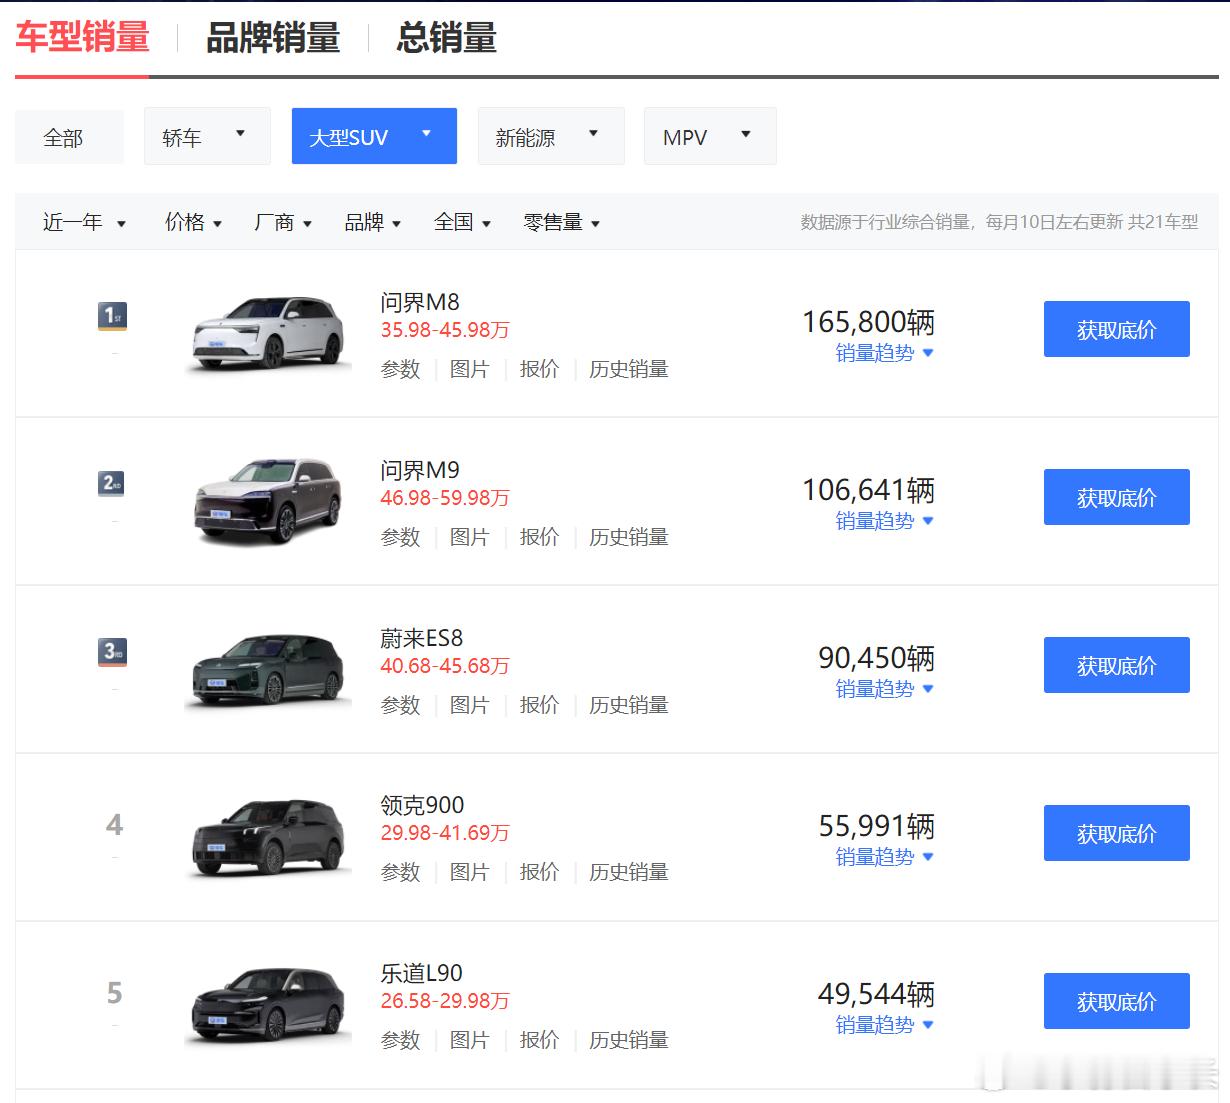Open the 轿车 category dropdown
This screenshot has height=1103, width=1230.
(x=207, y=136)
